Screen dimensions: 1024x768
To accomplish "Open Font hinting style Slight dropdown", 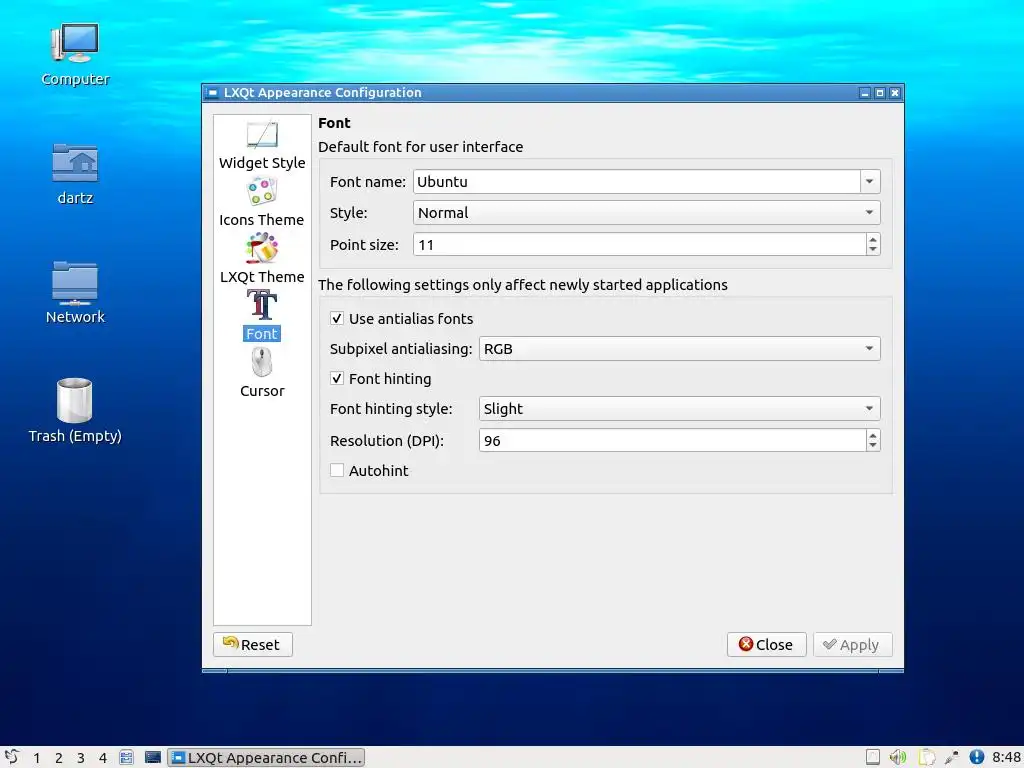I will coord(679,409).
